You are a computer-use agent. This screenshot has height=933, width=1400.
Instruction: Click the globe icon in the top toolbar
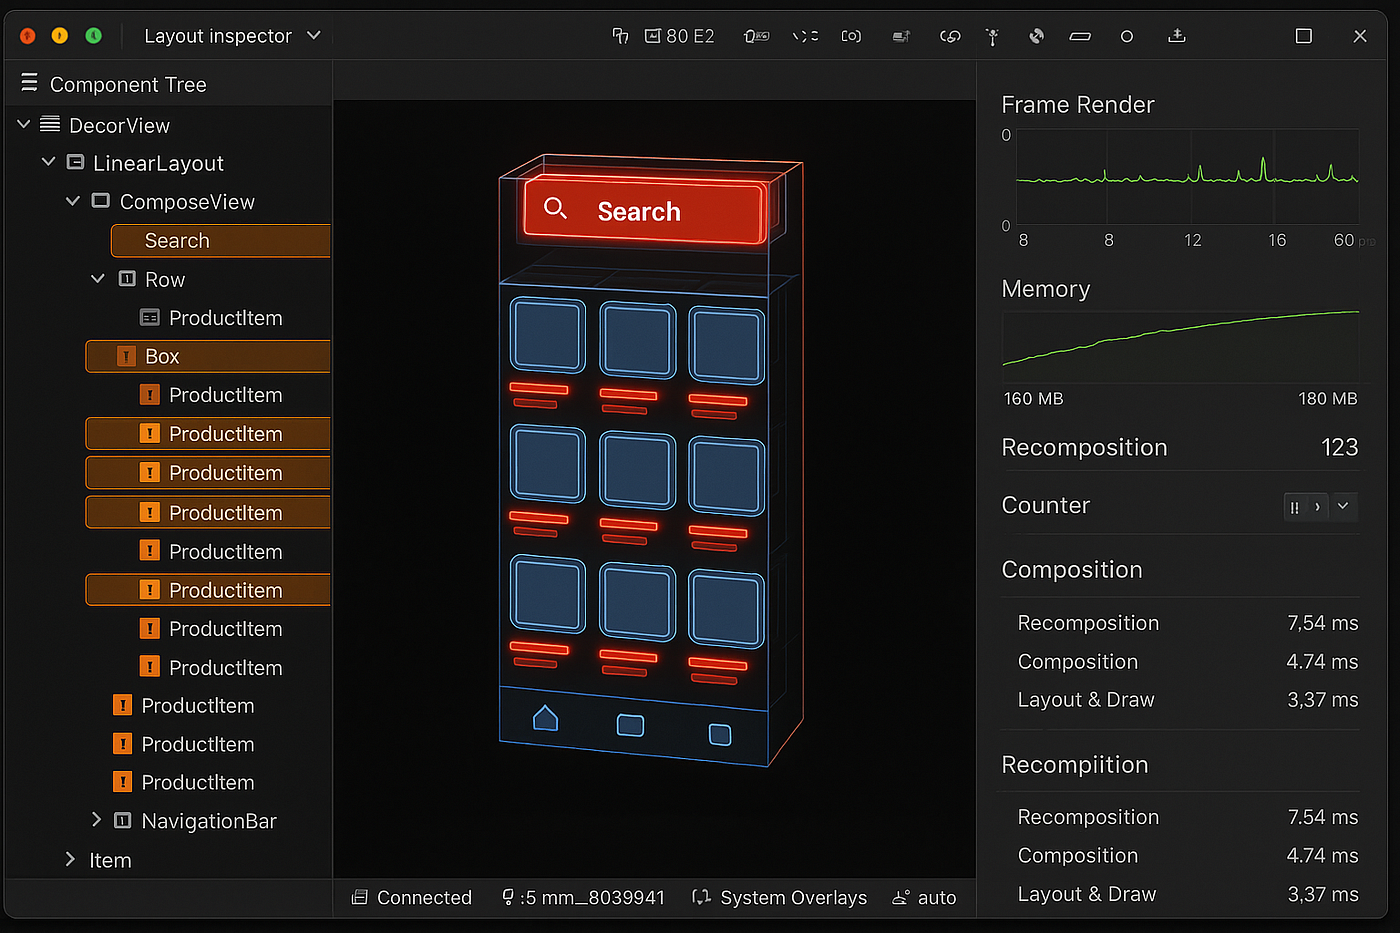click(1037, 36)
